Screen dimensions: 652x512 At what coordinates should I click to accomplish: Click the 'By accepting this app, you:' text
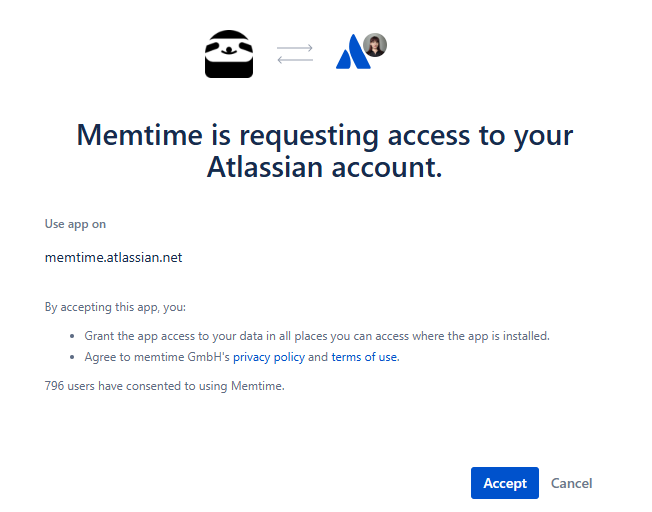point(115,307)
